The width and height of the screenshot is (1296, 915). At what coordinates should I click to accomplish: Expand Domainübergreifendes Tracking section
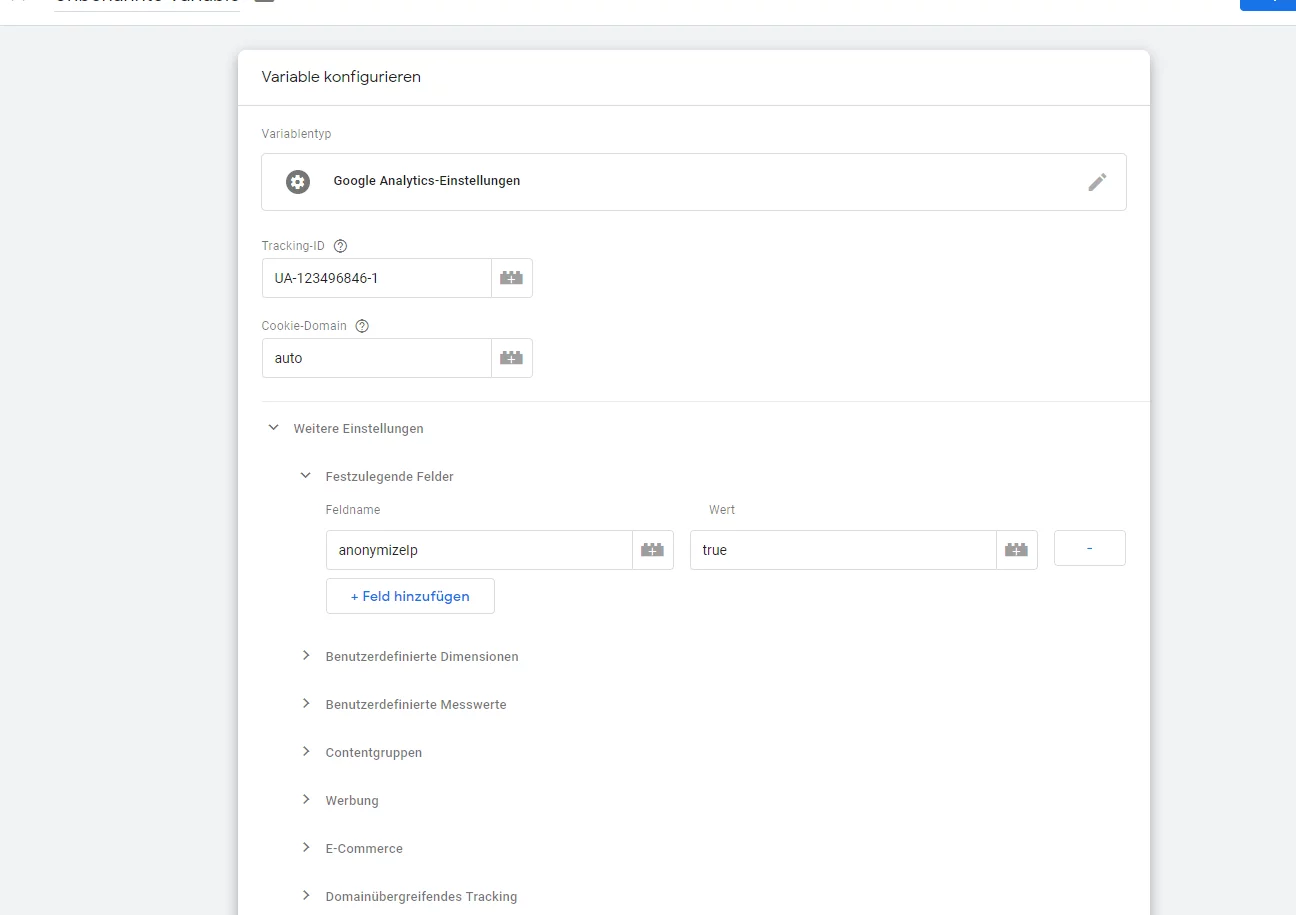306,896
